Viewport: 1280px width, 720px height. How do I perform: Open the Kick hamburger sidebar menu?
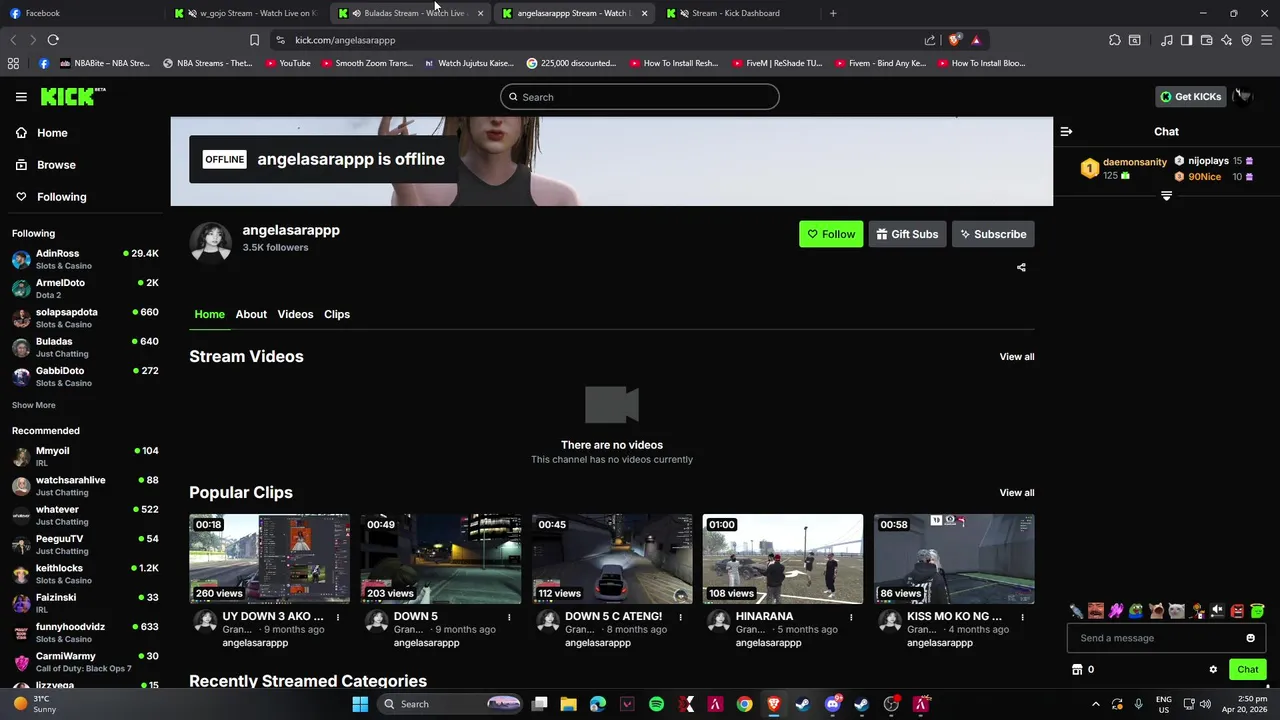click(21, 97)
